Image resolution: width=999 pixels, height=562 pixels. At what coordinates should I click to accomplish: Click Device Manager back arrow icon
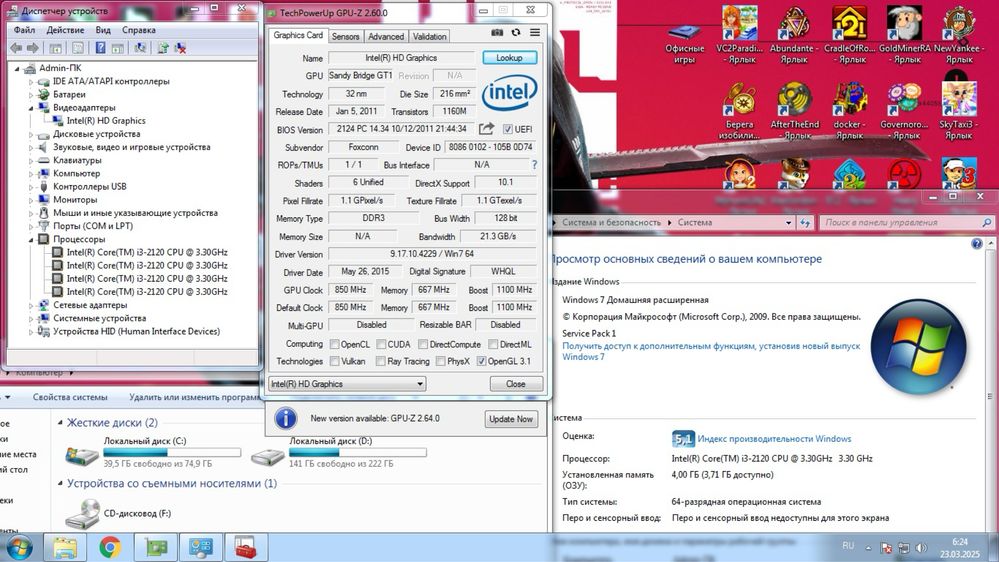tap(16, 48)
